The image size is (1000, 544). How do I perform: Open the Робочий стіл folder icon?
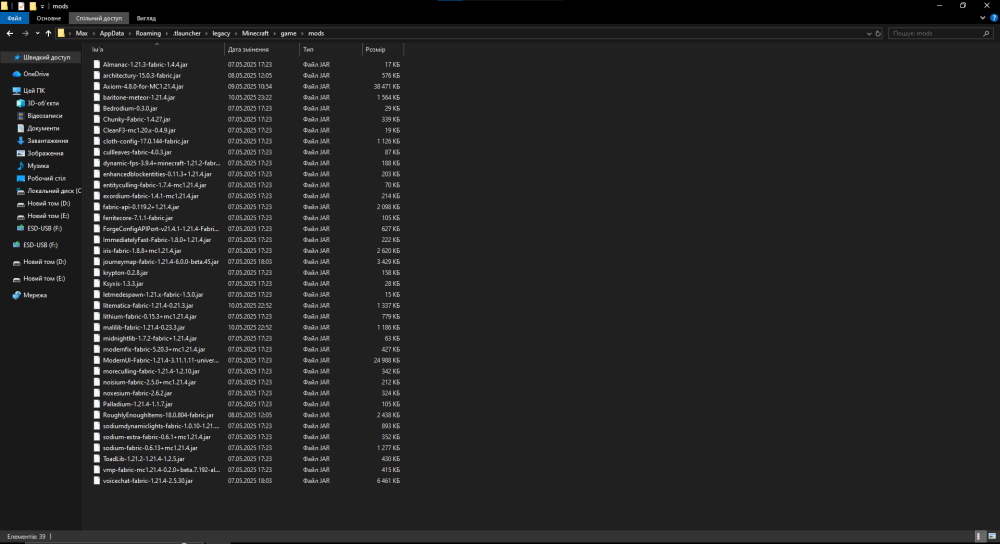(x=20, y=179)
